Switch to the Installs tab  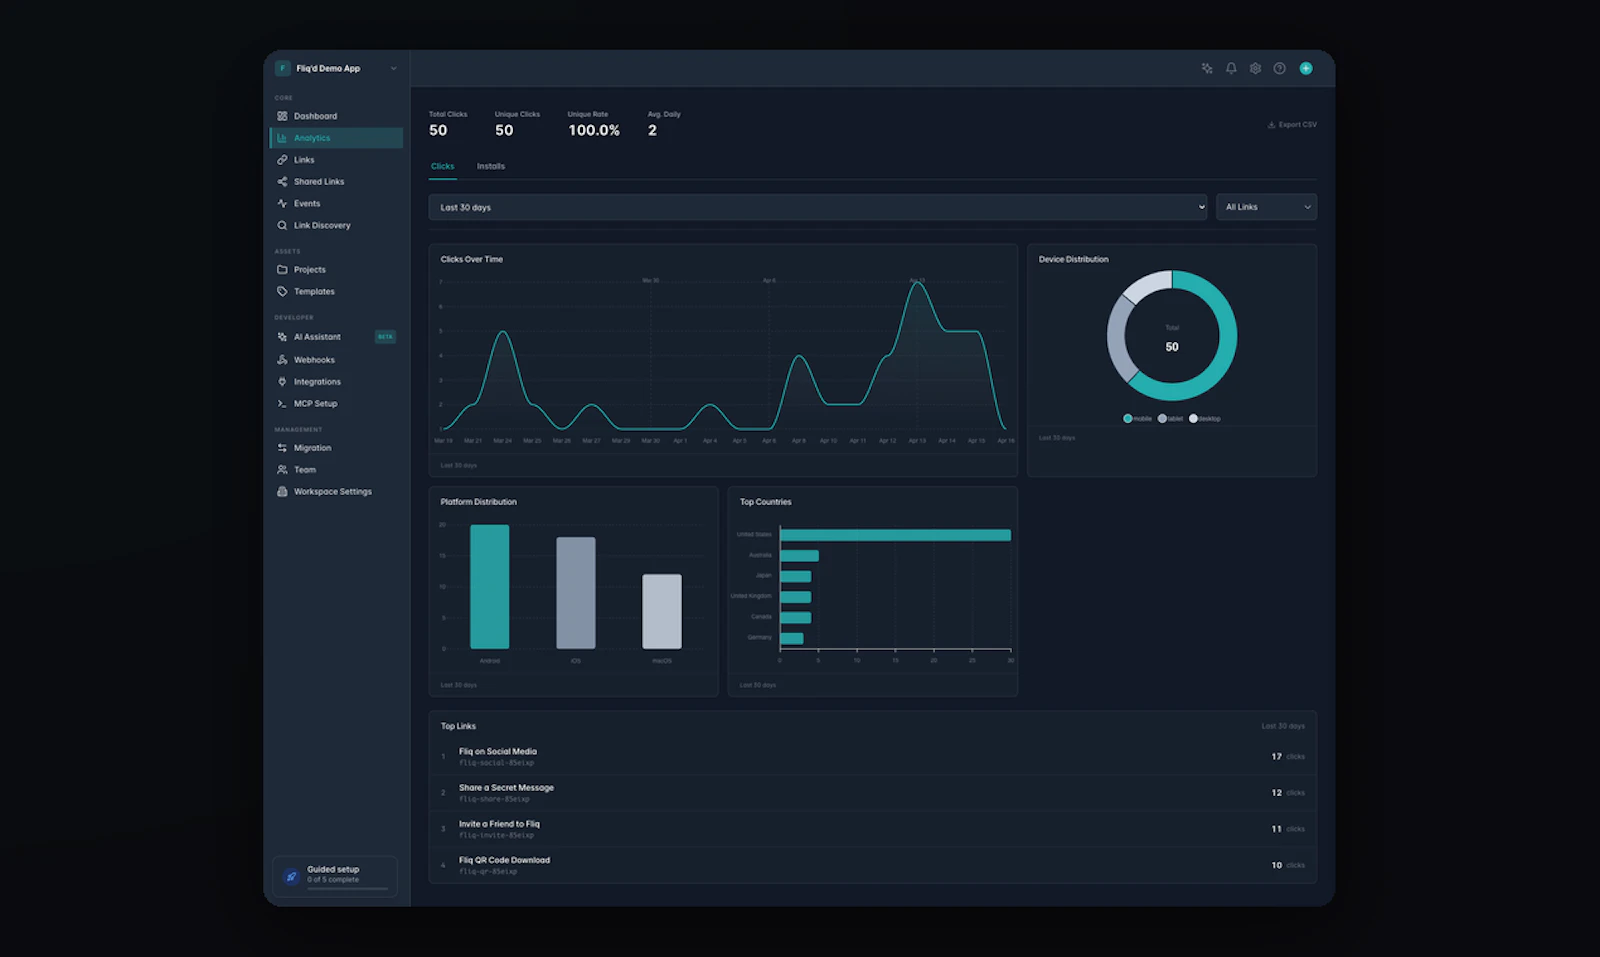(491, 166)
